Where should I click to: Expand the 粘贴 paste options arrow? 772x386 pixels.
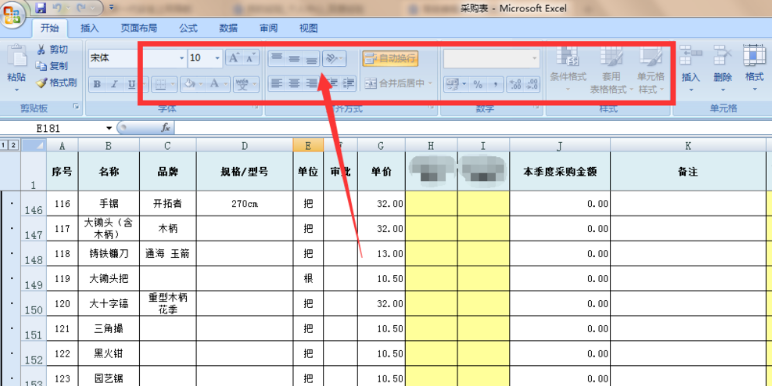[17, 90]
